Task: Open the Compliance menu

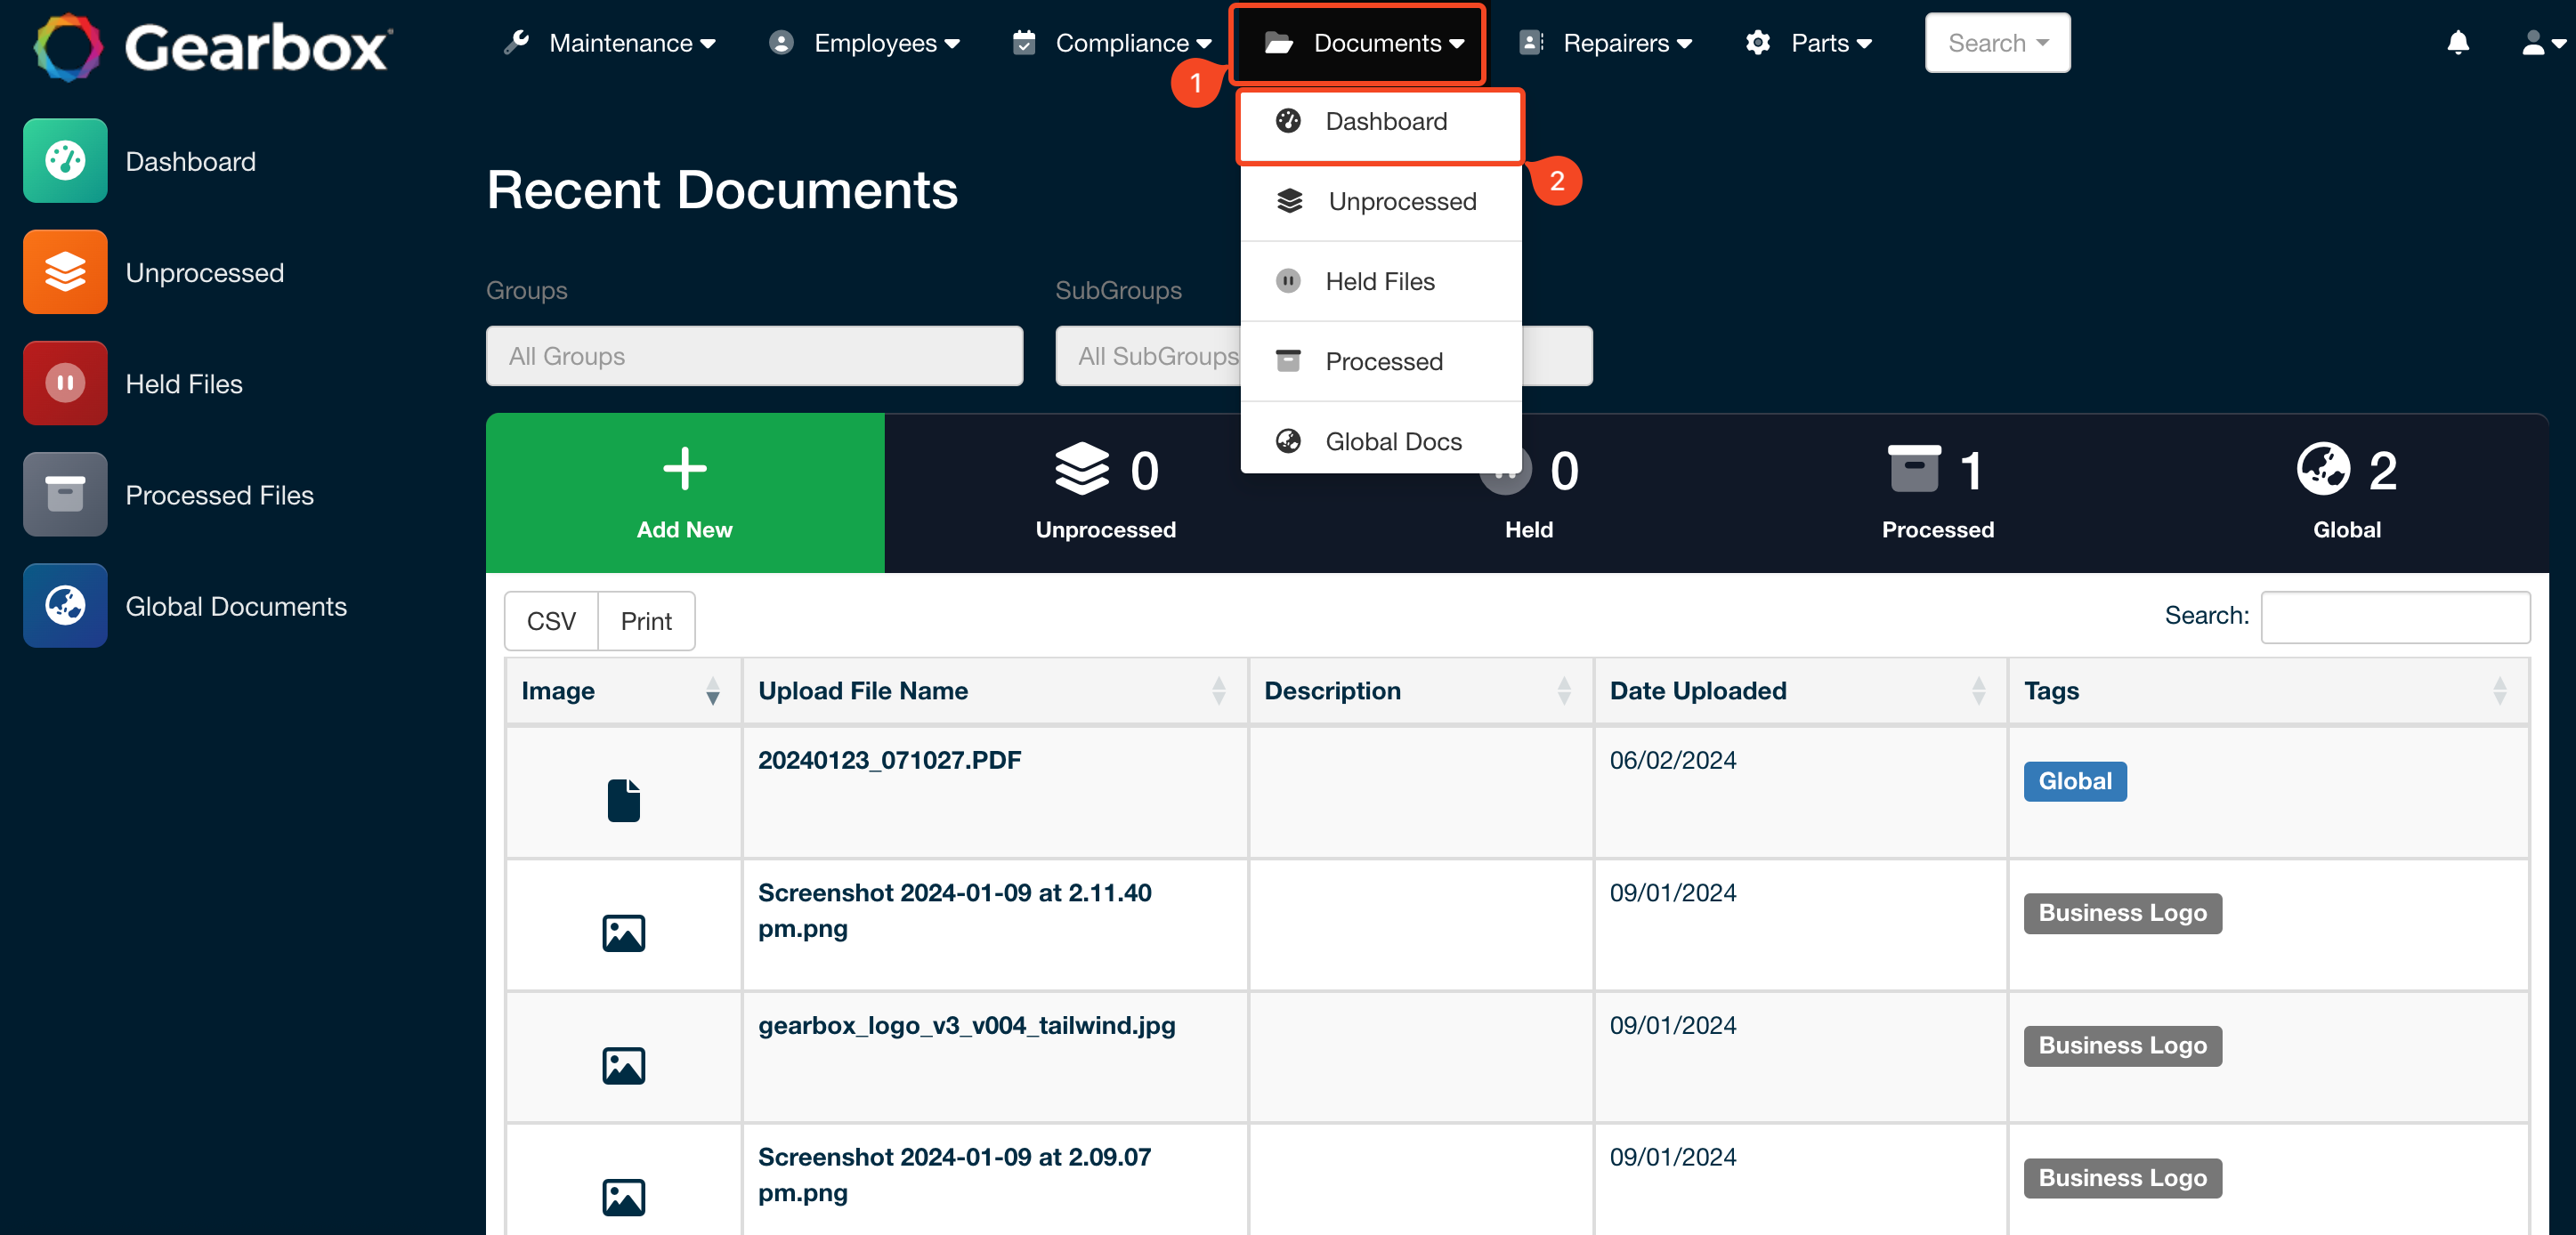Action: (1118, 42)
